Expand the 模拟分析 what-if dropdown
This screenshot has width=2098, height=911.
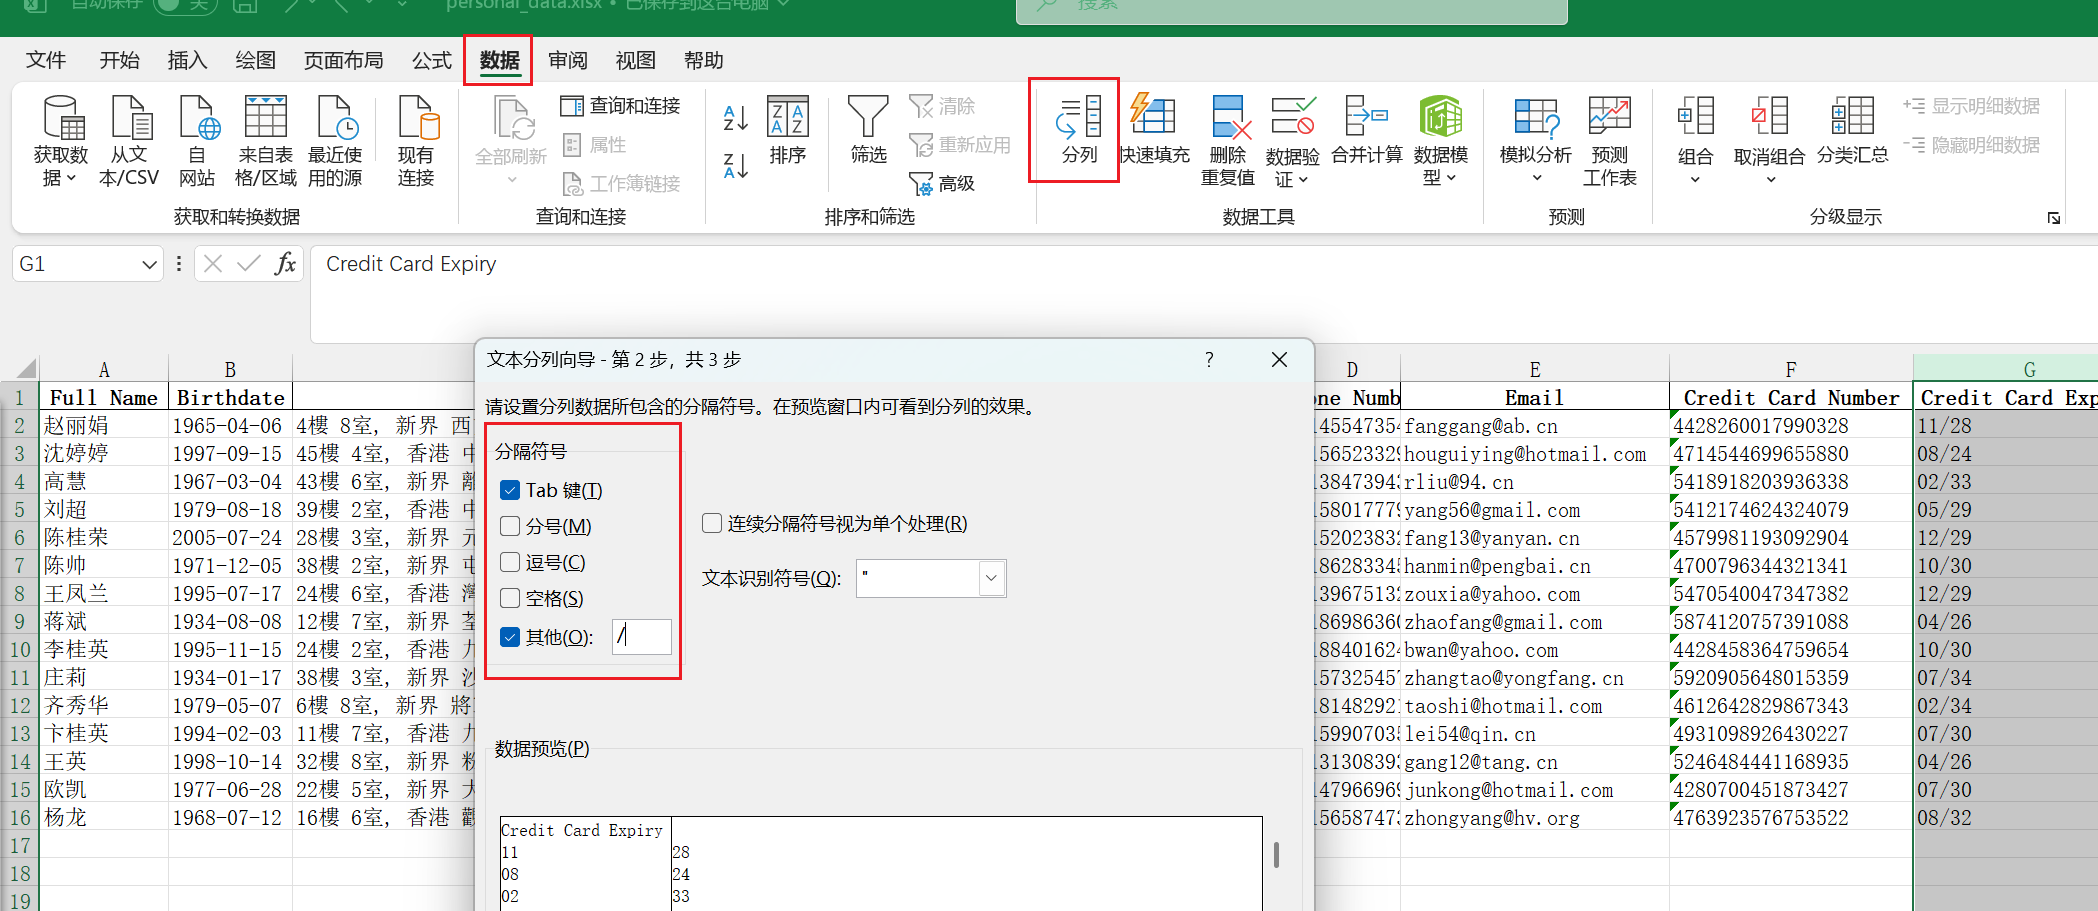1536,178
